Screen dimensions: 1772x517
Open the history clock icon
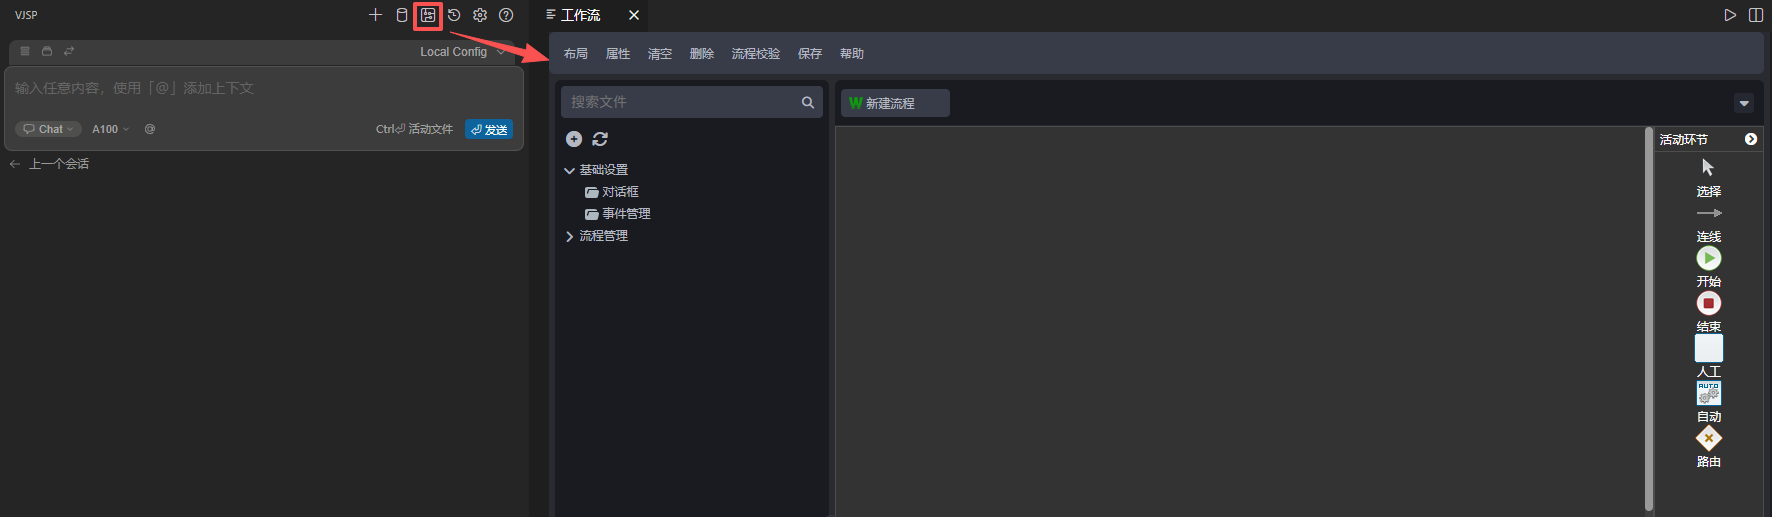pos(454,15)
